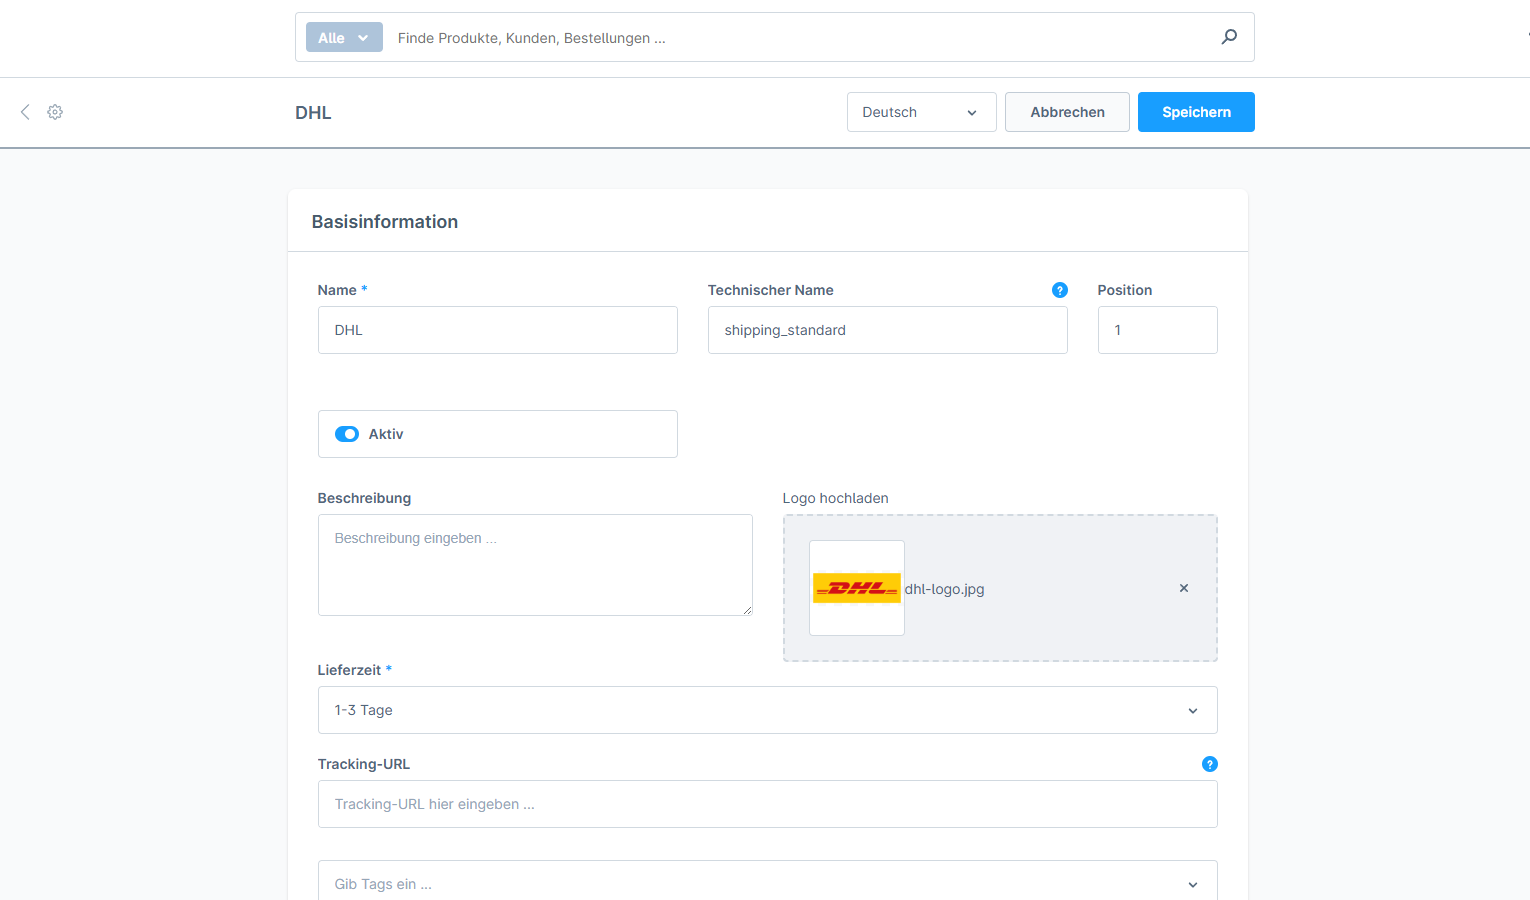1530x900 pixels.
Task: Open the Alle search filter dropdown
Action: [x=343, y=38]
